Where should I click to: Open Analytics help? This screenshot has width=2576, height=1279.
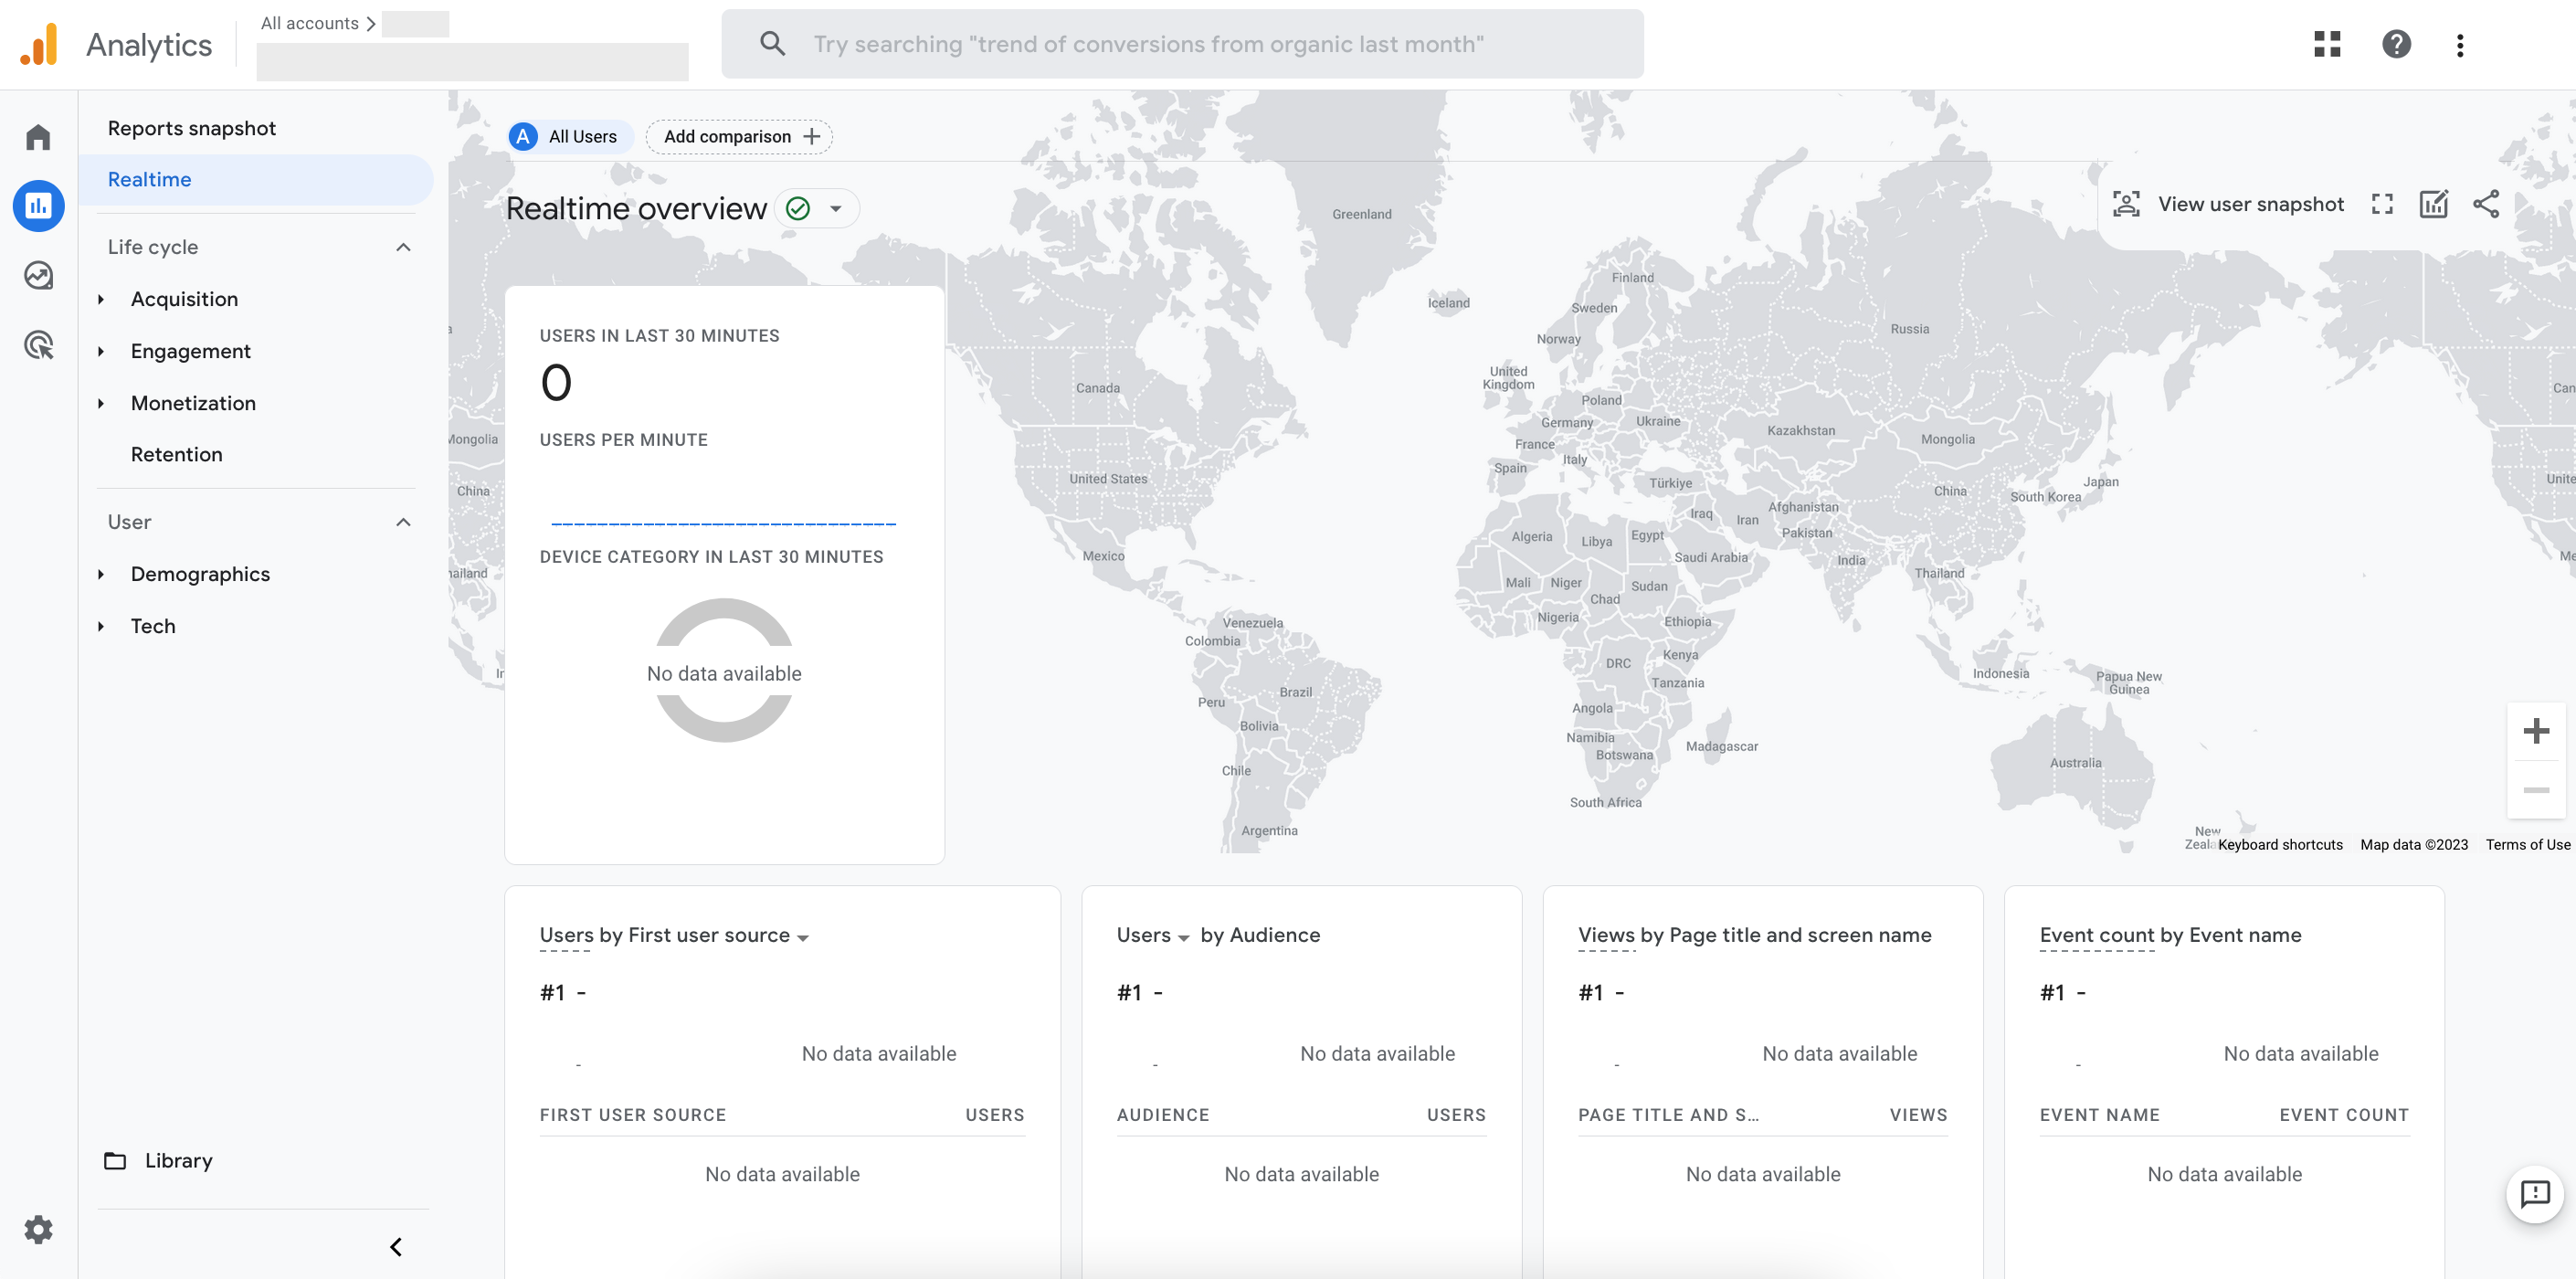point(2396,44)
